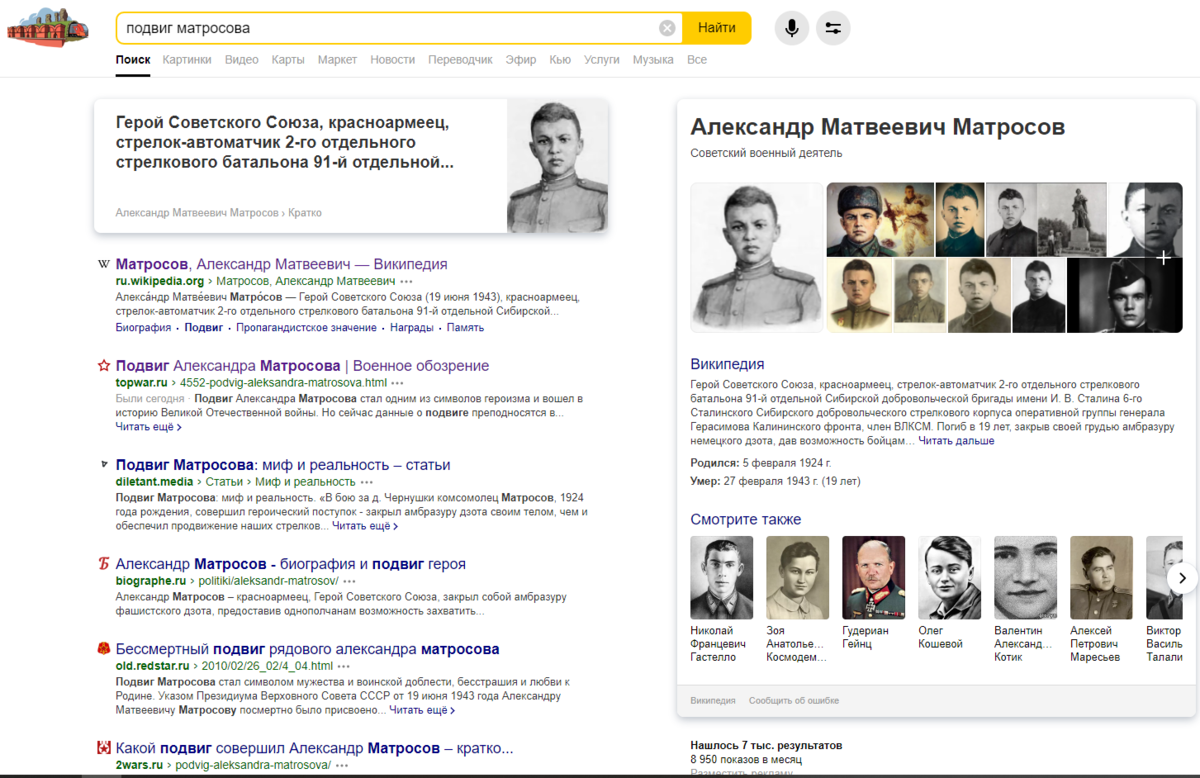Click the Память sitelink

point(465,328)
